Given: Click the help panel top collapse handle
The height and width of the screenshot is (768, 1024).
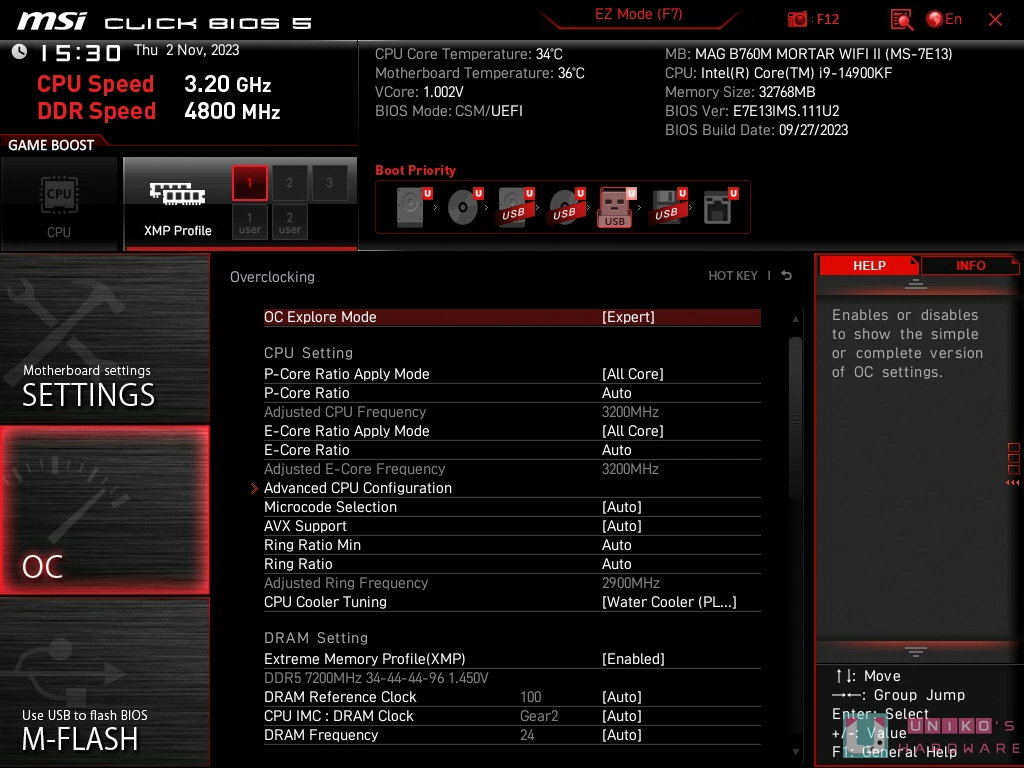Looking at the screenshot, I should 916,284.
